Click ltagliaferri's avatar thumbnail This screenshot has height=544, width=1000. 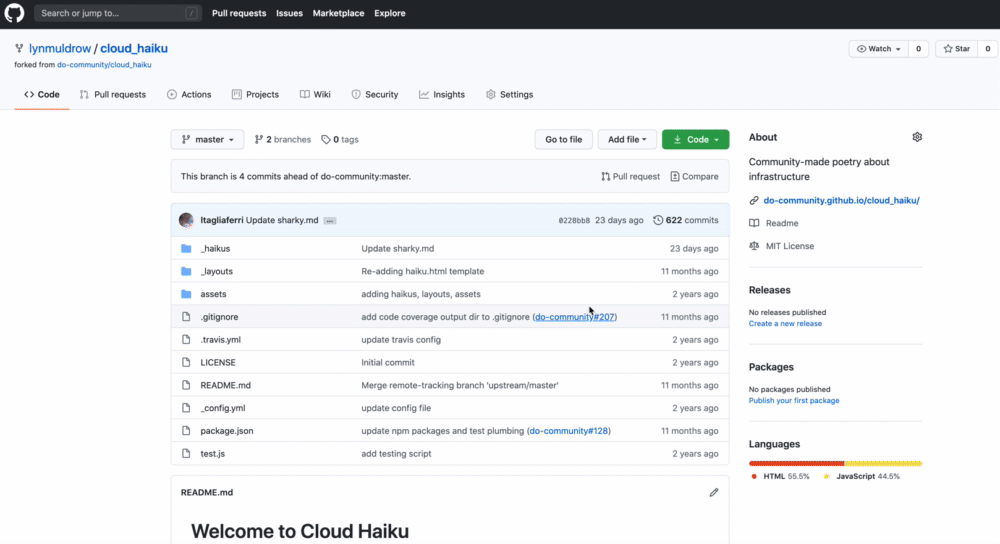tap(186, 220)
